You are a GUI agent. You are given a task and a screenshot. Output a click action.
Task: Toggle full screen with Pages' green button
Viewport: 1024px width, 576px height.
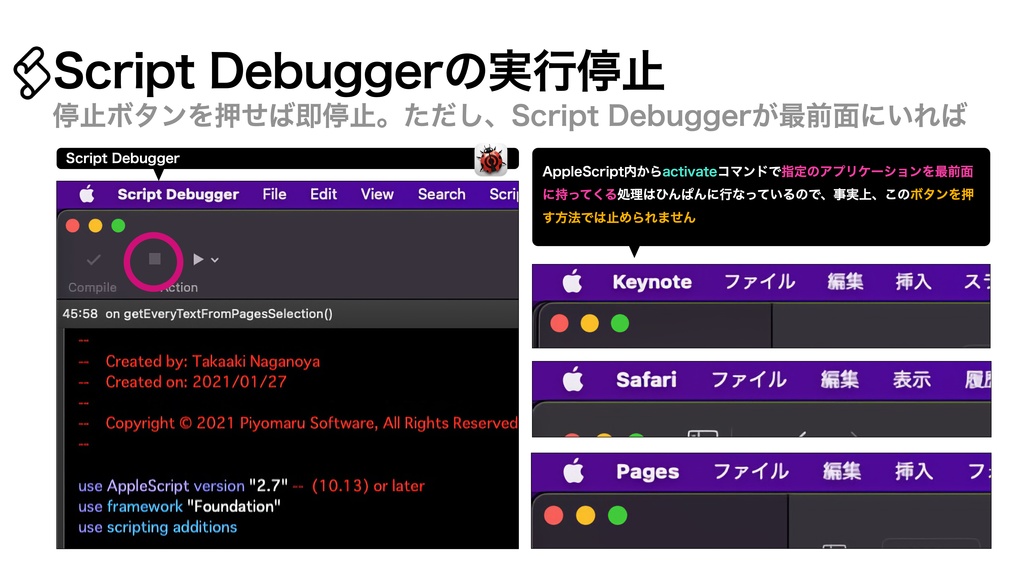click(617, 516)
